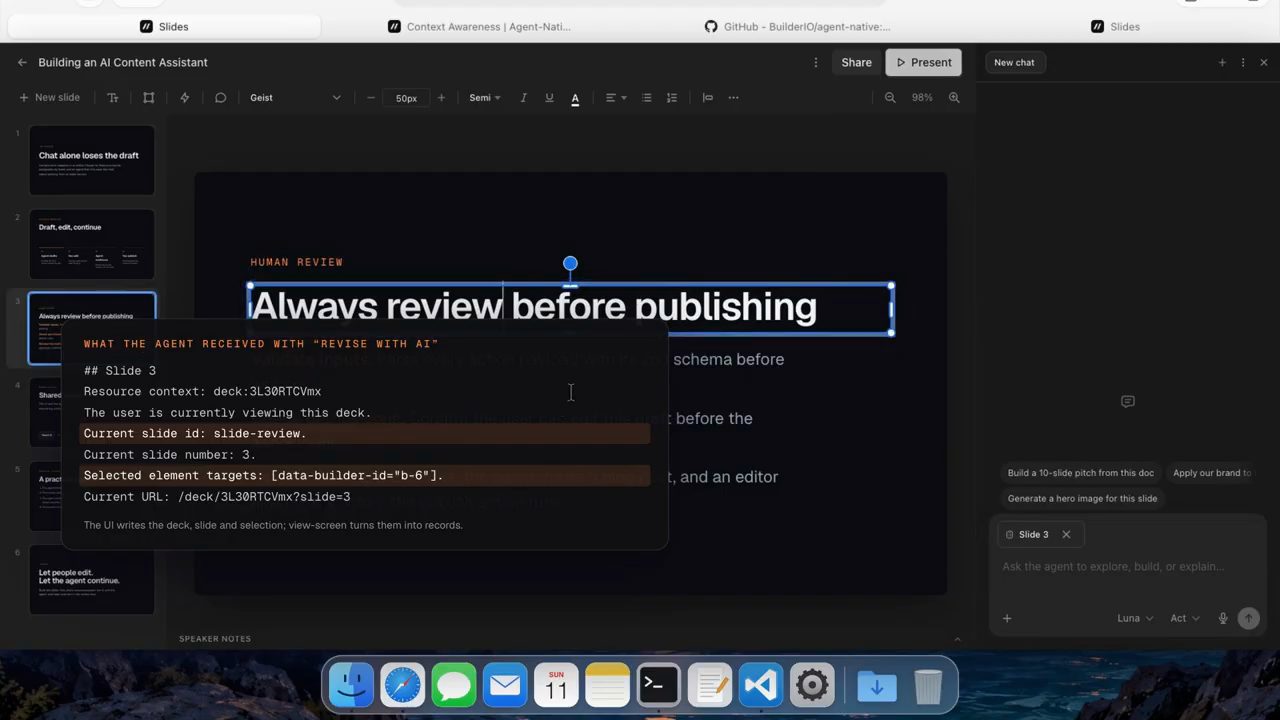Start voice input with the microphone icon
The width and height of the screenshot is (1280, 720).
pos(1223,618)
